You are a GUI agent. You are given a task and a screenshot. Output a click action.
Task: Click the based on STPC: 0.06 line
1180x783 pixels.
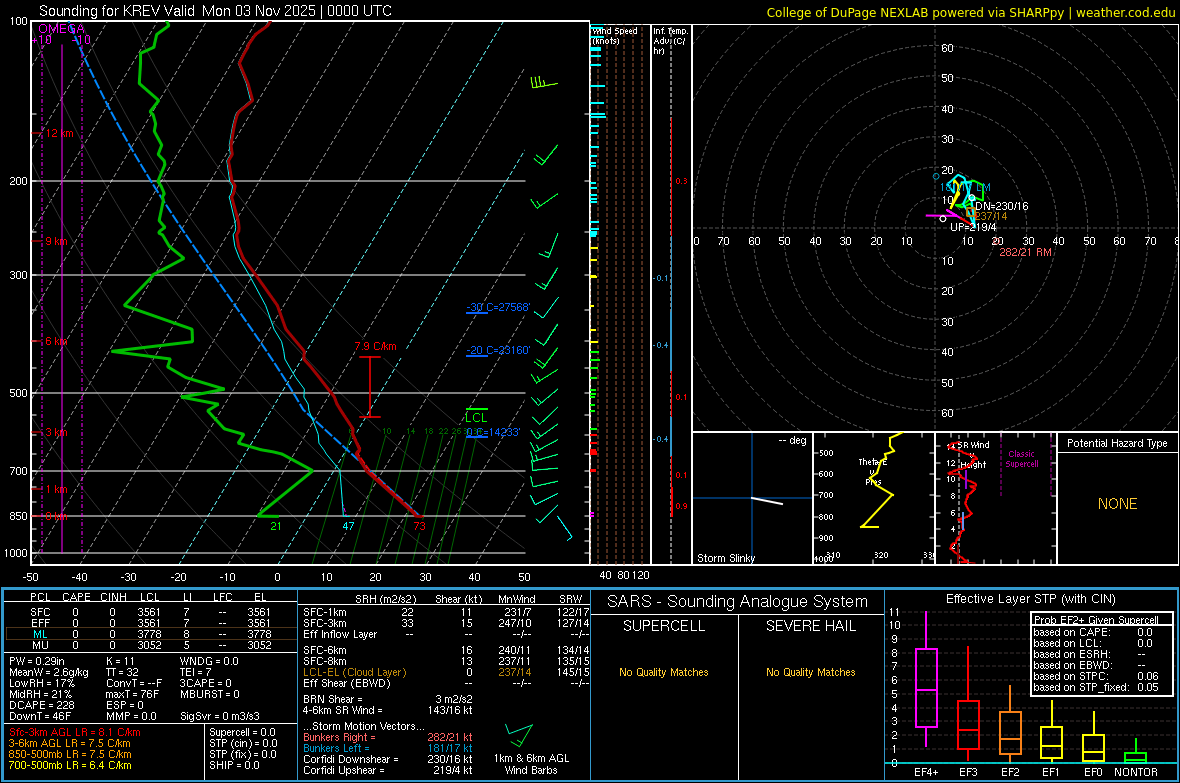coord(1096,676)
